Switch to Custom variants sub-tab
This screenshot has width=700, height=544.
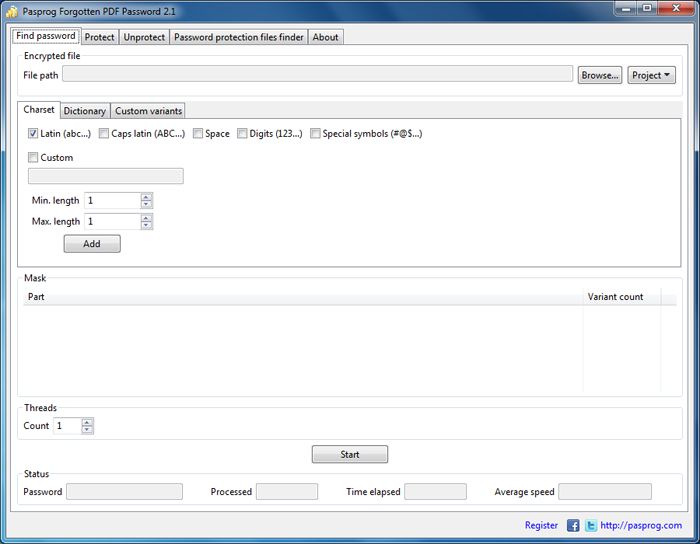coord(148,111)
